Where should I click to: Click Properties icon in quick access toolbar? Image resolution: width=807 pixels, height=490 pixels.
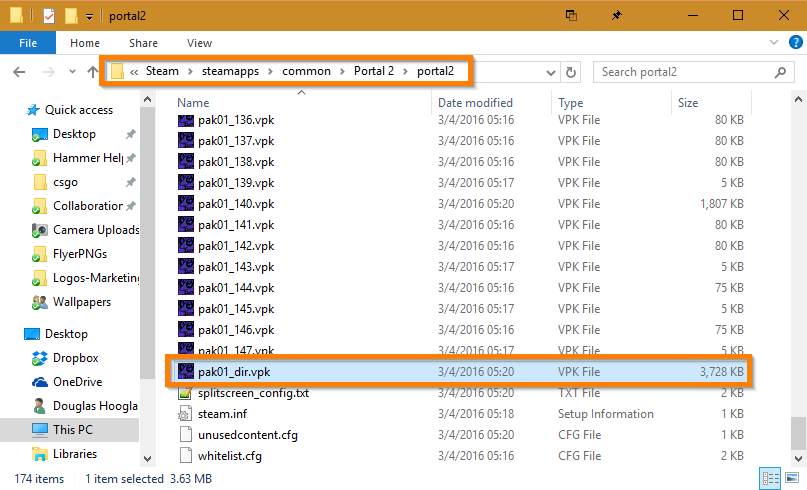[x=49, y=16]
